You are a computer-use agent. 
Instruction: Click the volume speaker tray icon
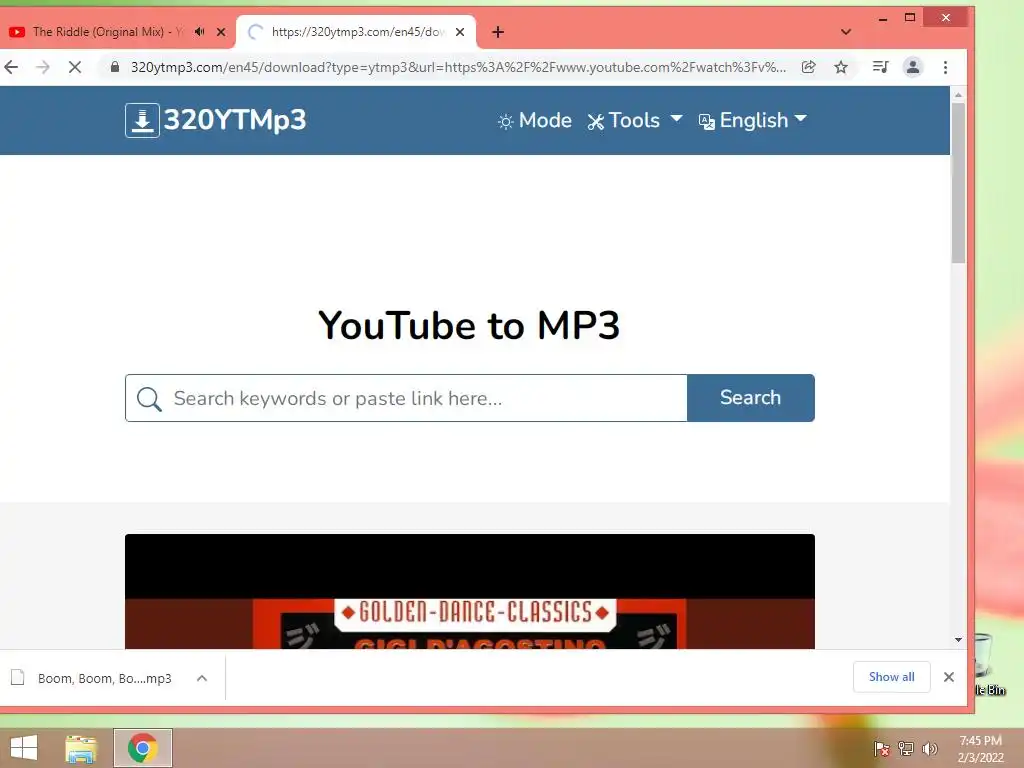930,749
